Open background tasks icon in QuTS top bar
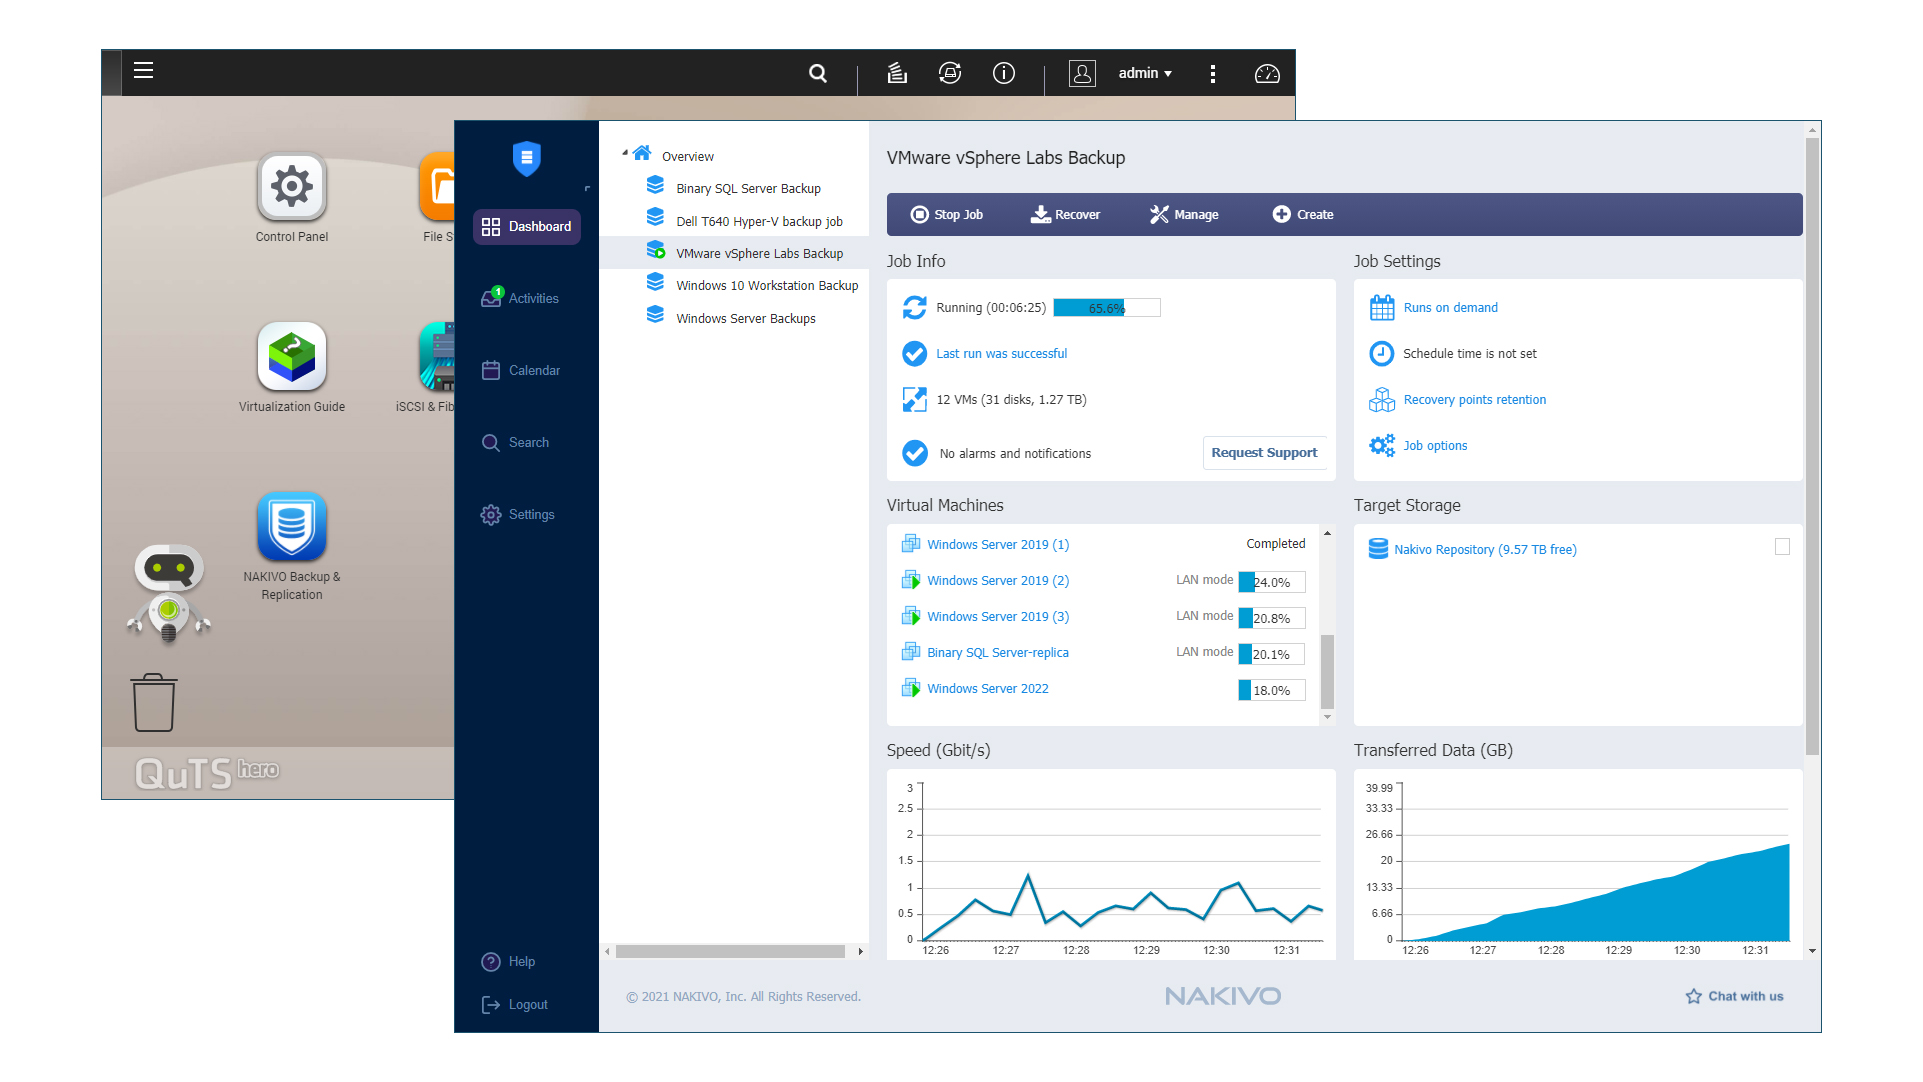The width and height of the screenshot is (1923, 1082). [x=897, y=73]
